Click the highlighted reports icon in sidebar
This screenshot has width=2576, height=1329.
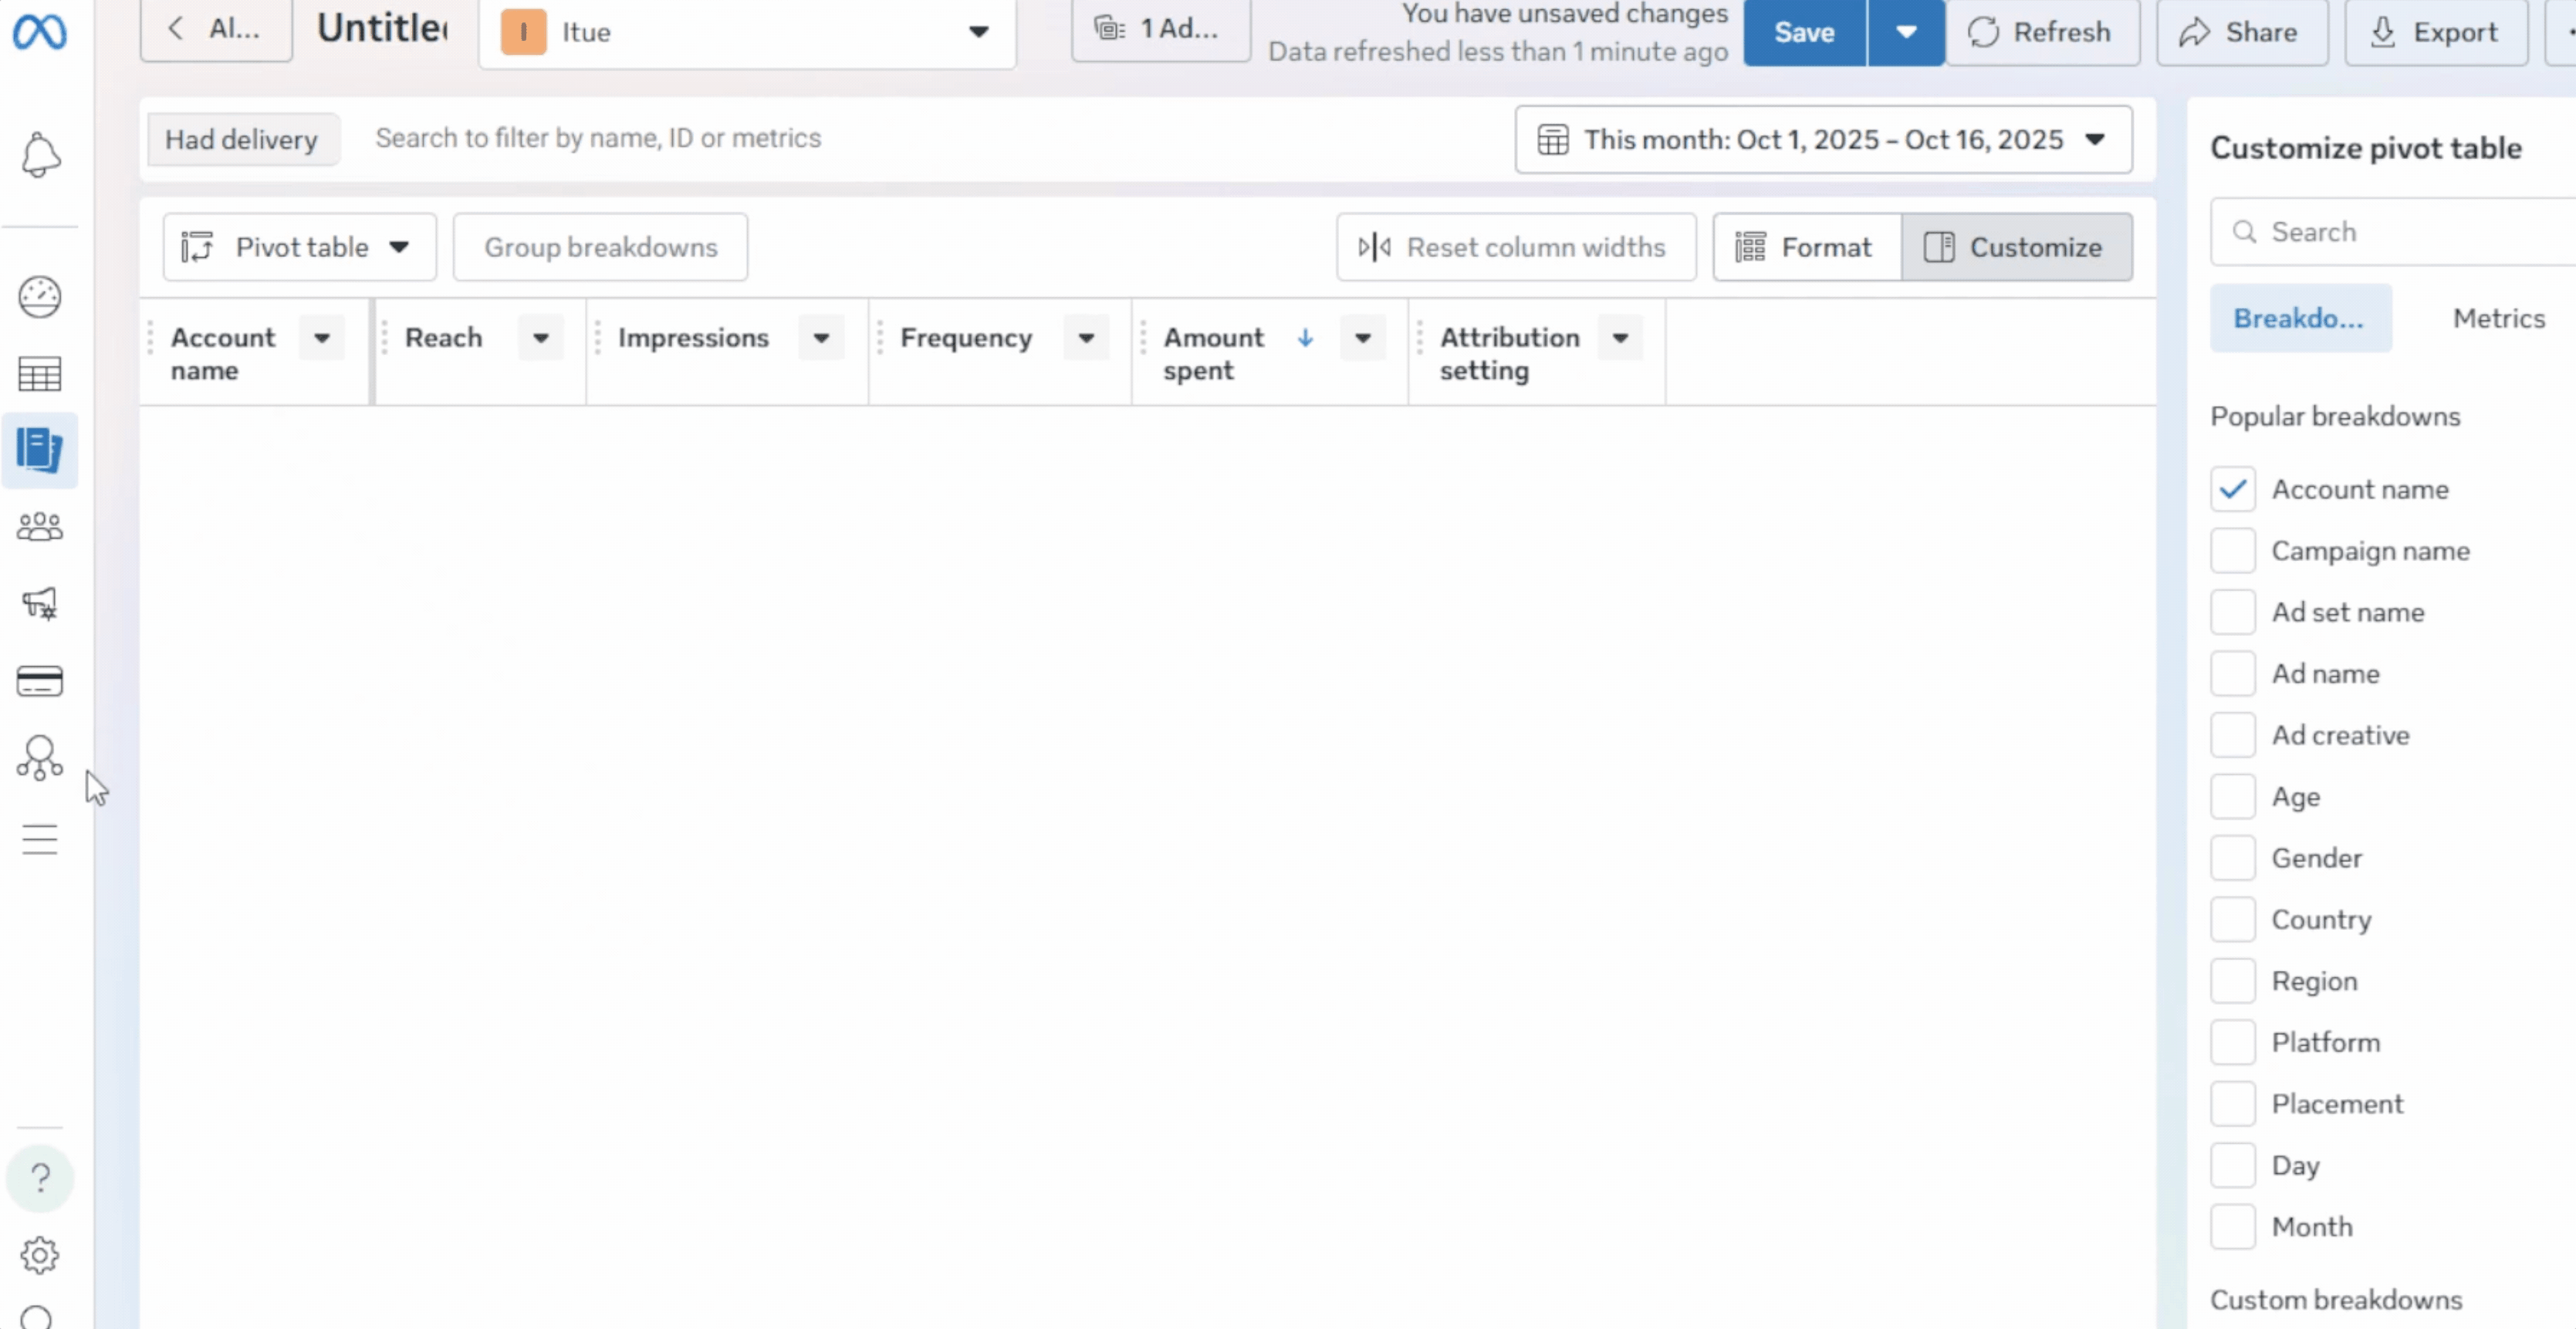(x=40, y=450)
